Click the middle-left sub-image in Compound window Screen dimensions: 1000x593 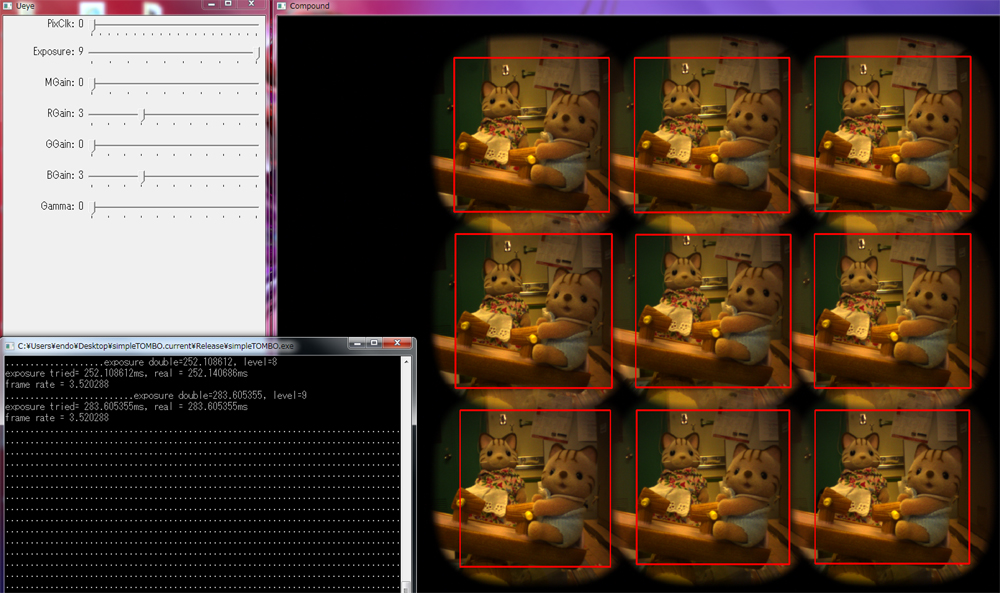pos(533,311)
